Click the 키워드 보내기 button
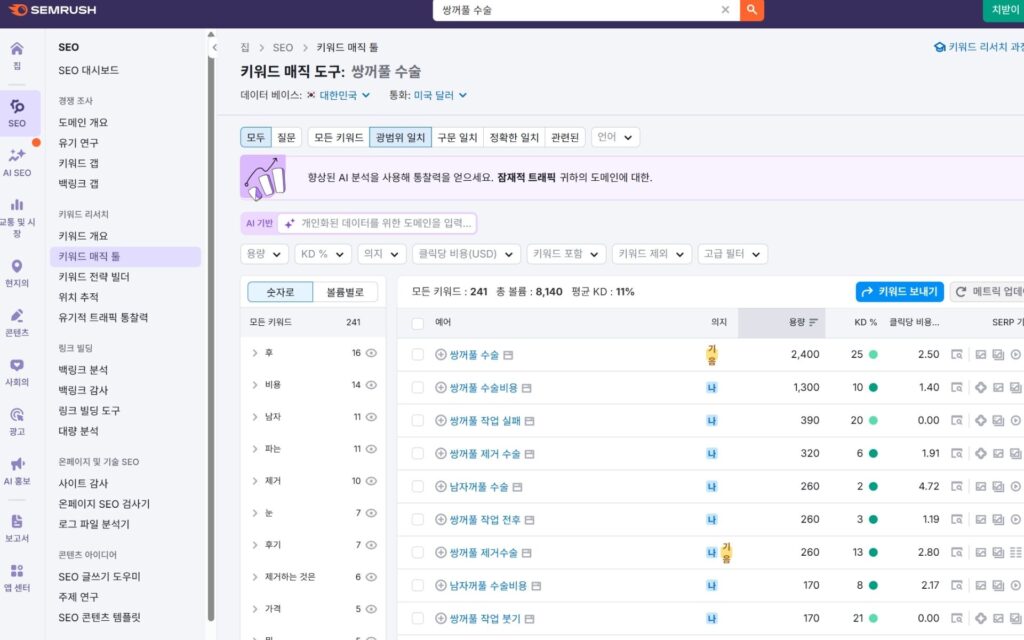This screenshot has height=640, width=1024. 899,291
